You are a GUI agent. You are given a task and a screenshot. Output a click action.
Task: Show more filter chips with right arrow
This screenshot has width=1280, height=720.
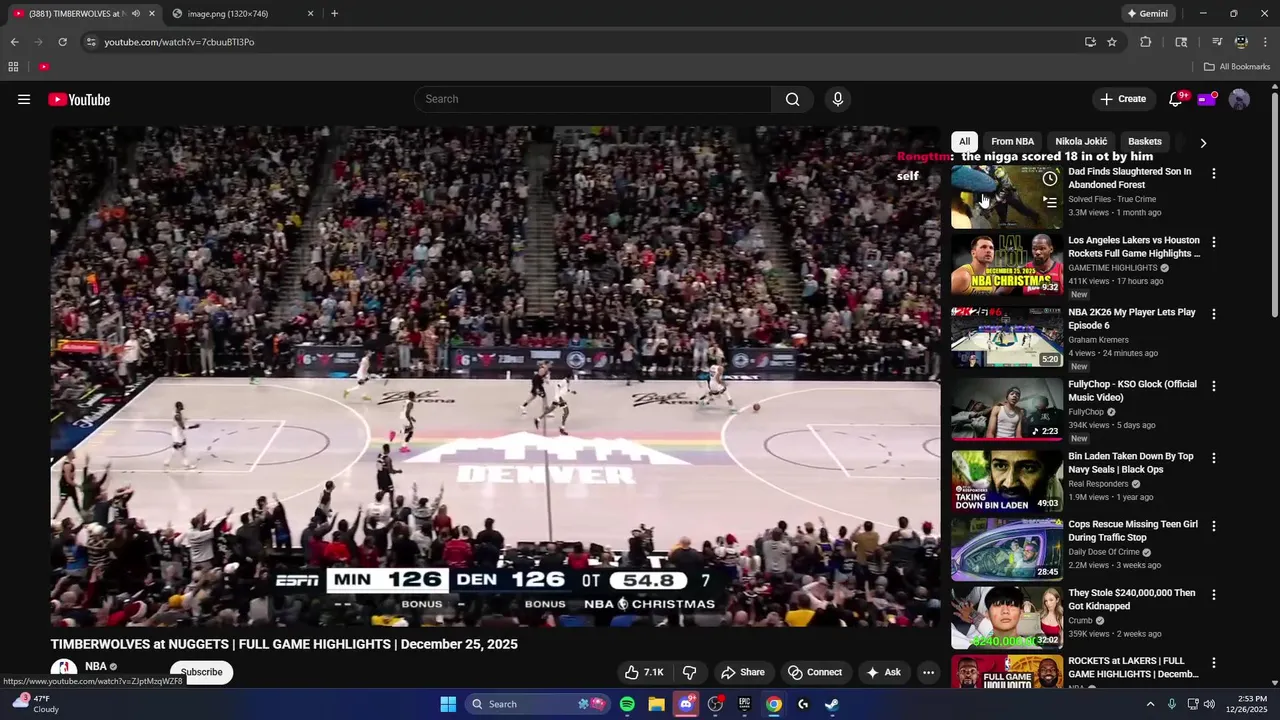1203,143
